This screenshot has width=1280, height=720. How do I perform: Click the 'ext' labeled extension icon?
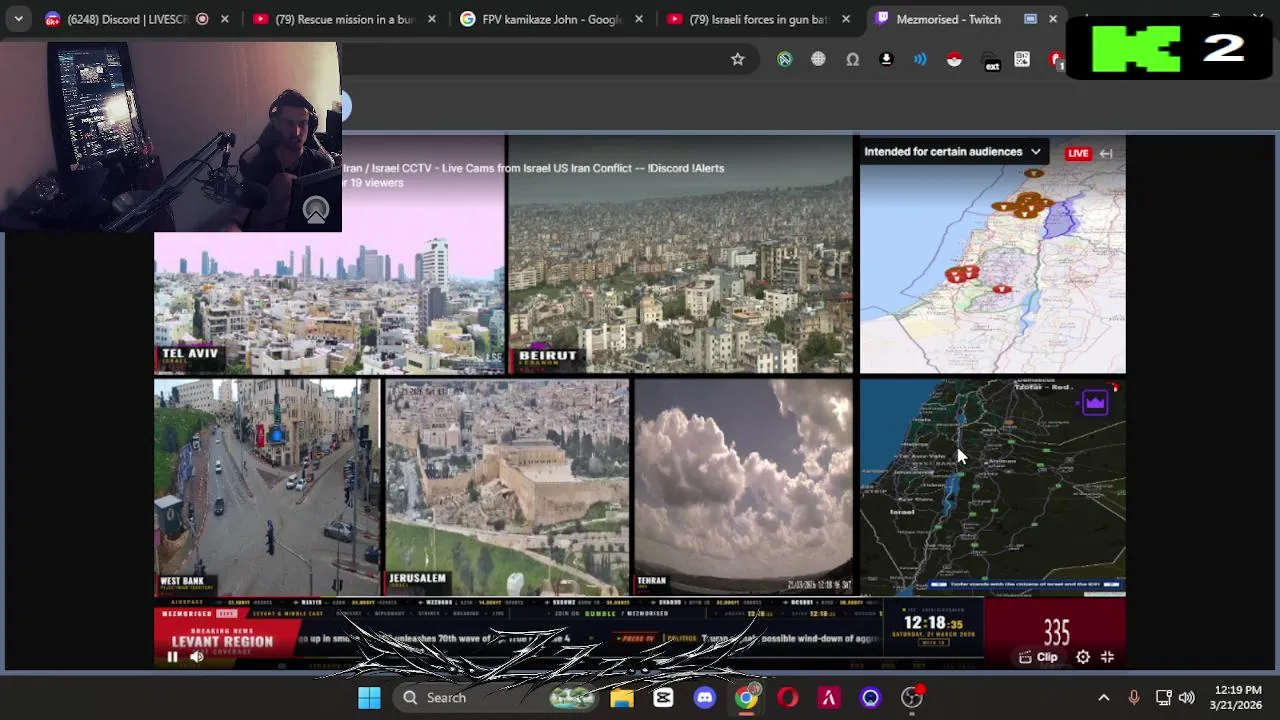click(x=992, y=62)
